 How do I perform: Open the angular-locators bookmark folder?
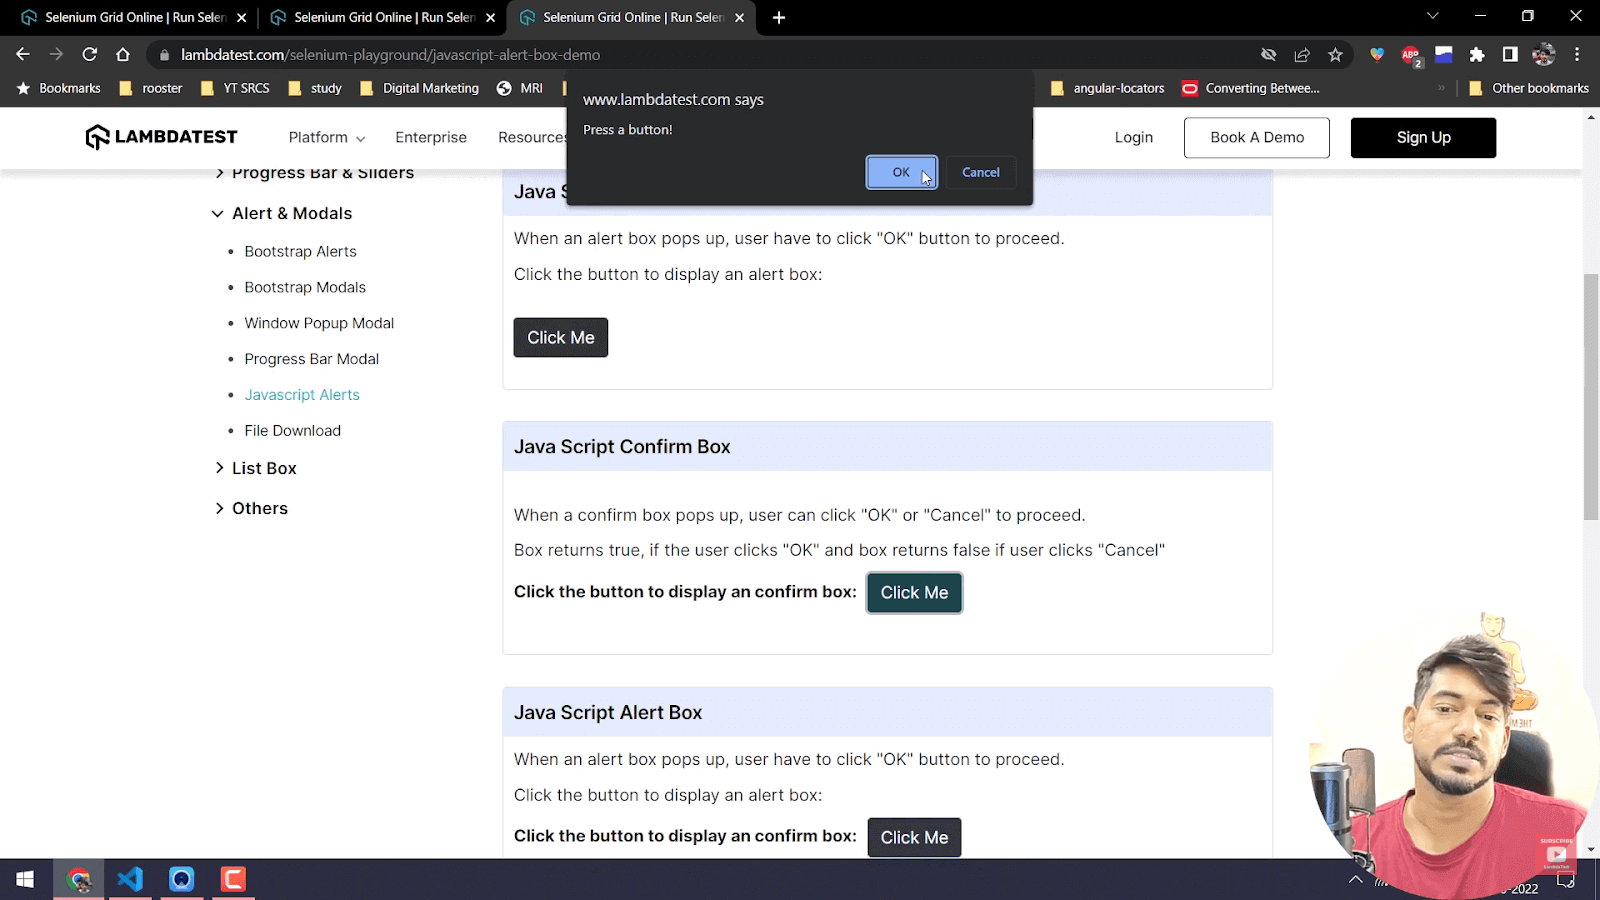[x=1107, y=88]
